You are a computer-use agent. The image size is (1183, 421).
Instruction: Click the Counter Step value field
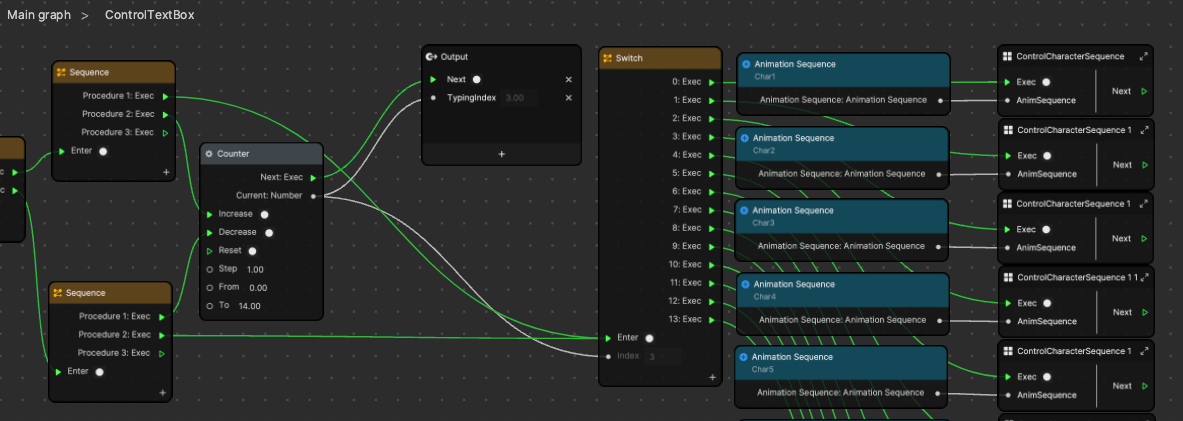point(254,269)
